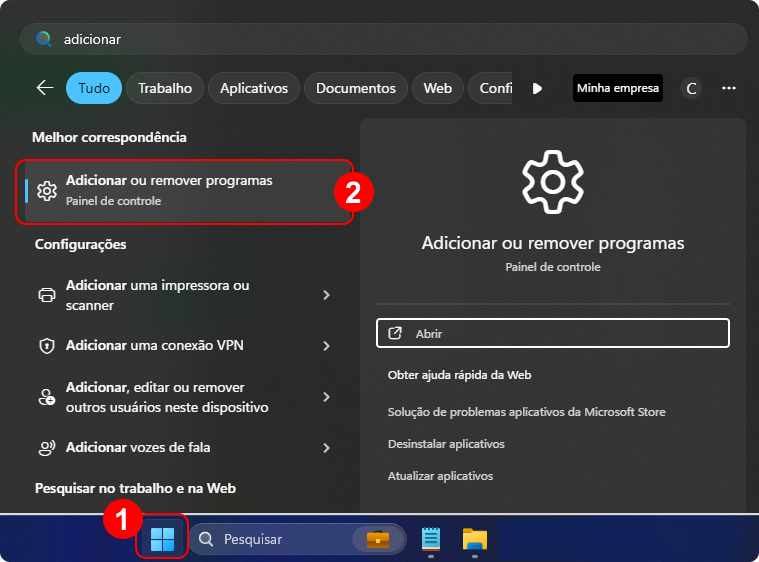Open File Explorer from the taskbar
The width and height of the screenshot is (759, 562).
coord(475,539)
